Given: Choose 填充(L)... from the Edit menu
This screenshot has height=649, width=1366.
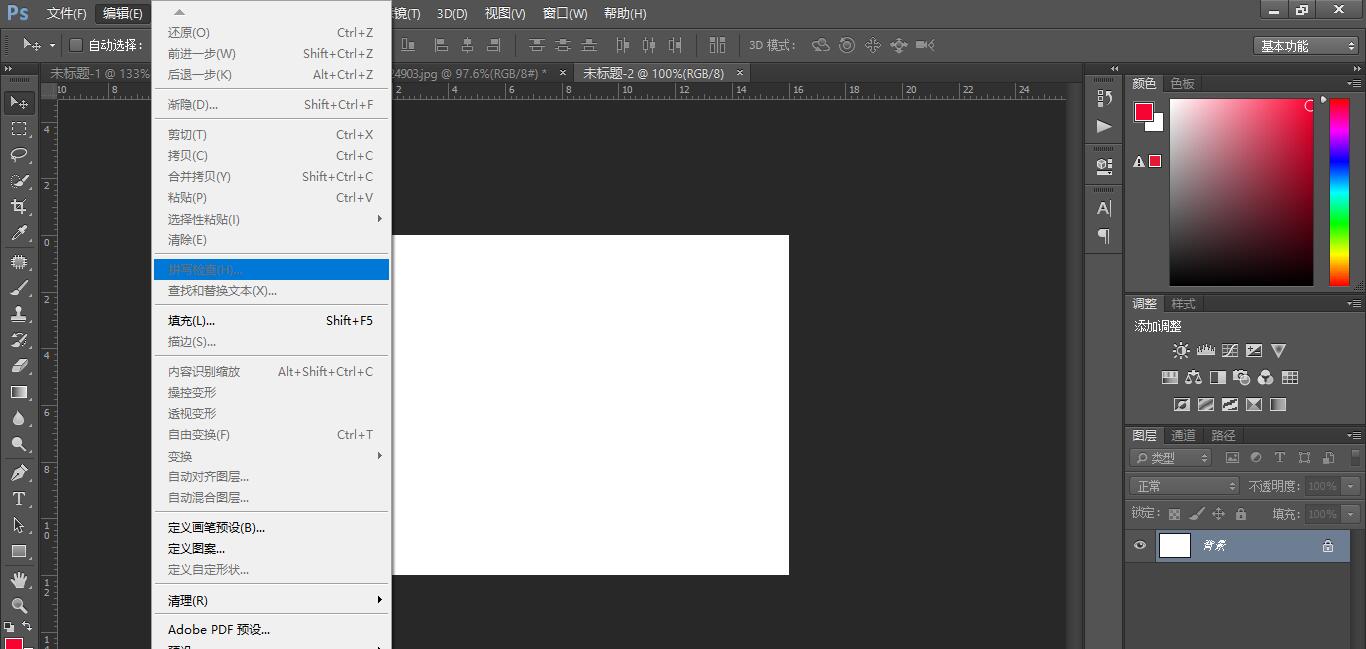Looking at the screenshot, I should [191, 321].
